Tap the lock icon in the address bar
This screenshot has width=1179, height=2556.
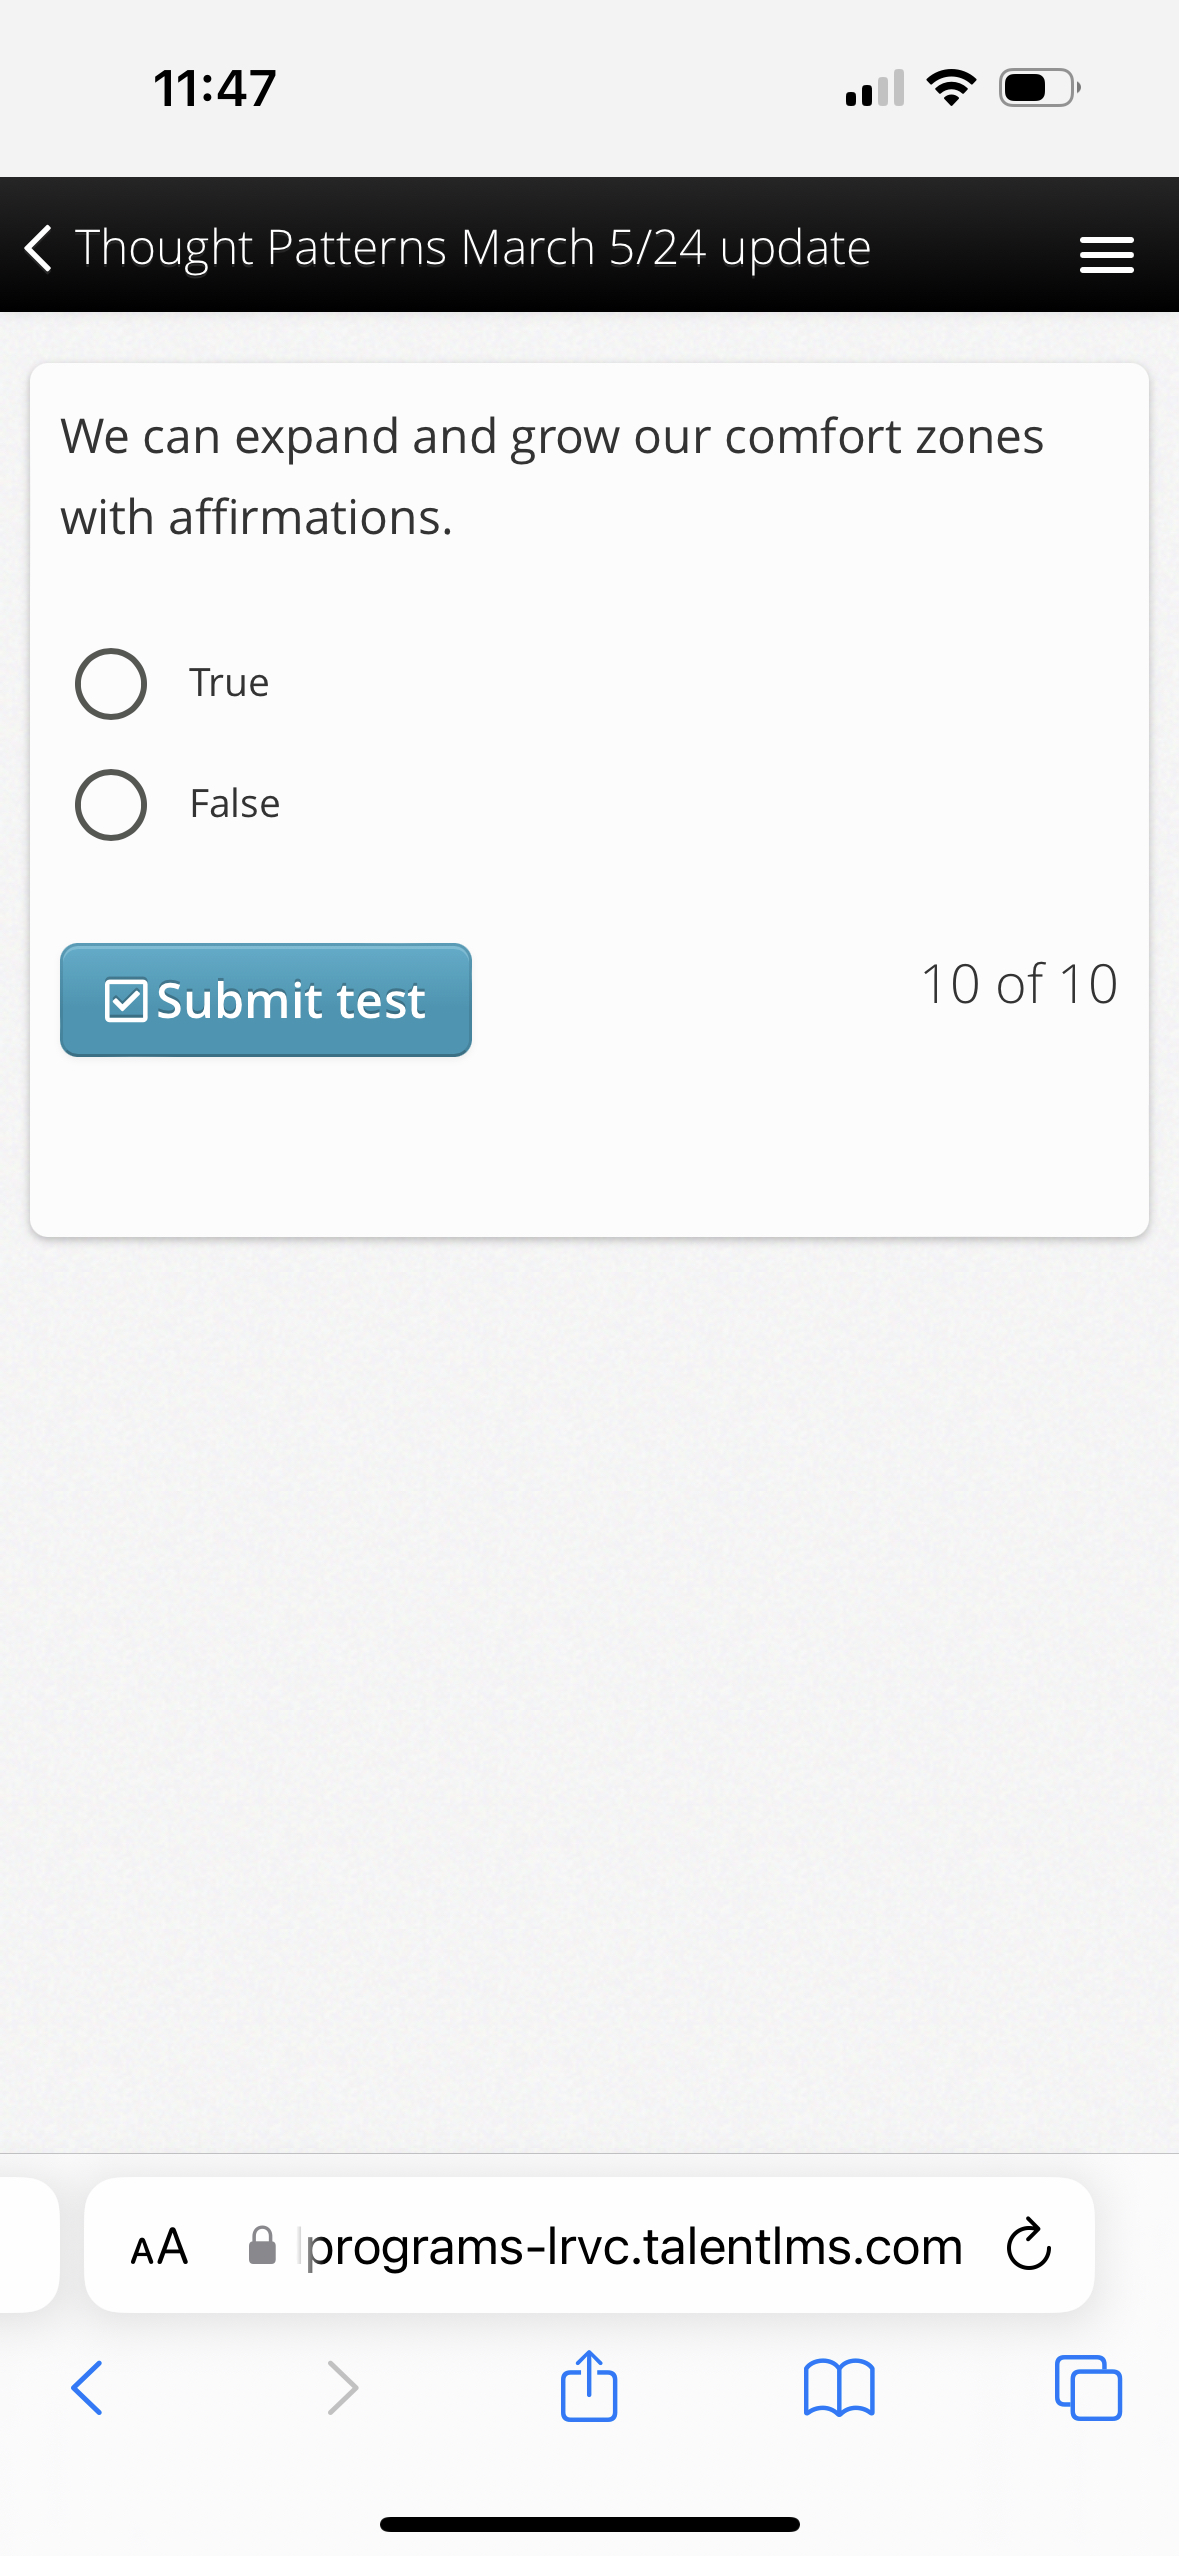[x=262, y=2244]
